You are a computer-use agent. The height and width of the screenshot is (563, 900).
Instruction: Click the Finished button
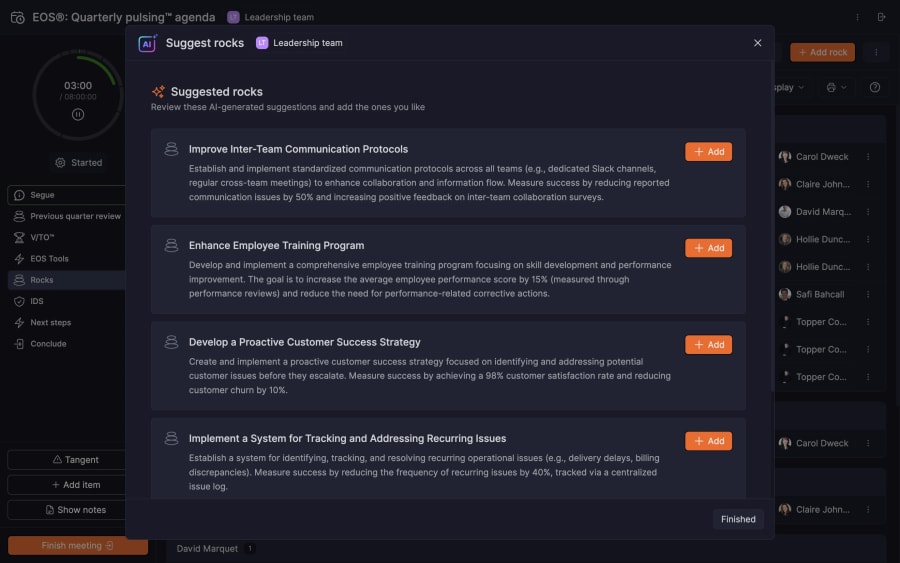[x=738, y=519]
